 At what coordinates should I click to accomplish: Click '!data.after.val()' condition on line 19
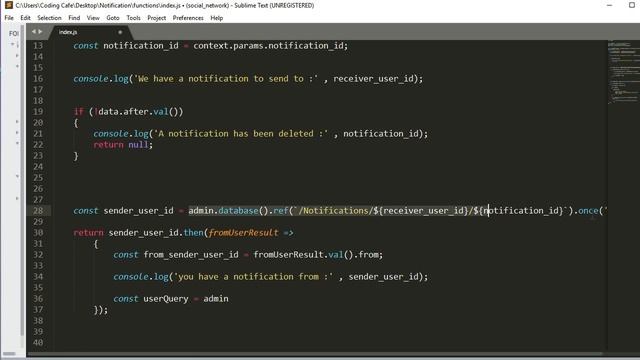point(136,112)
